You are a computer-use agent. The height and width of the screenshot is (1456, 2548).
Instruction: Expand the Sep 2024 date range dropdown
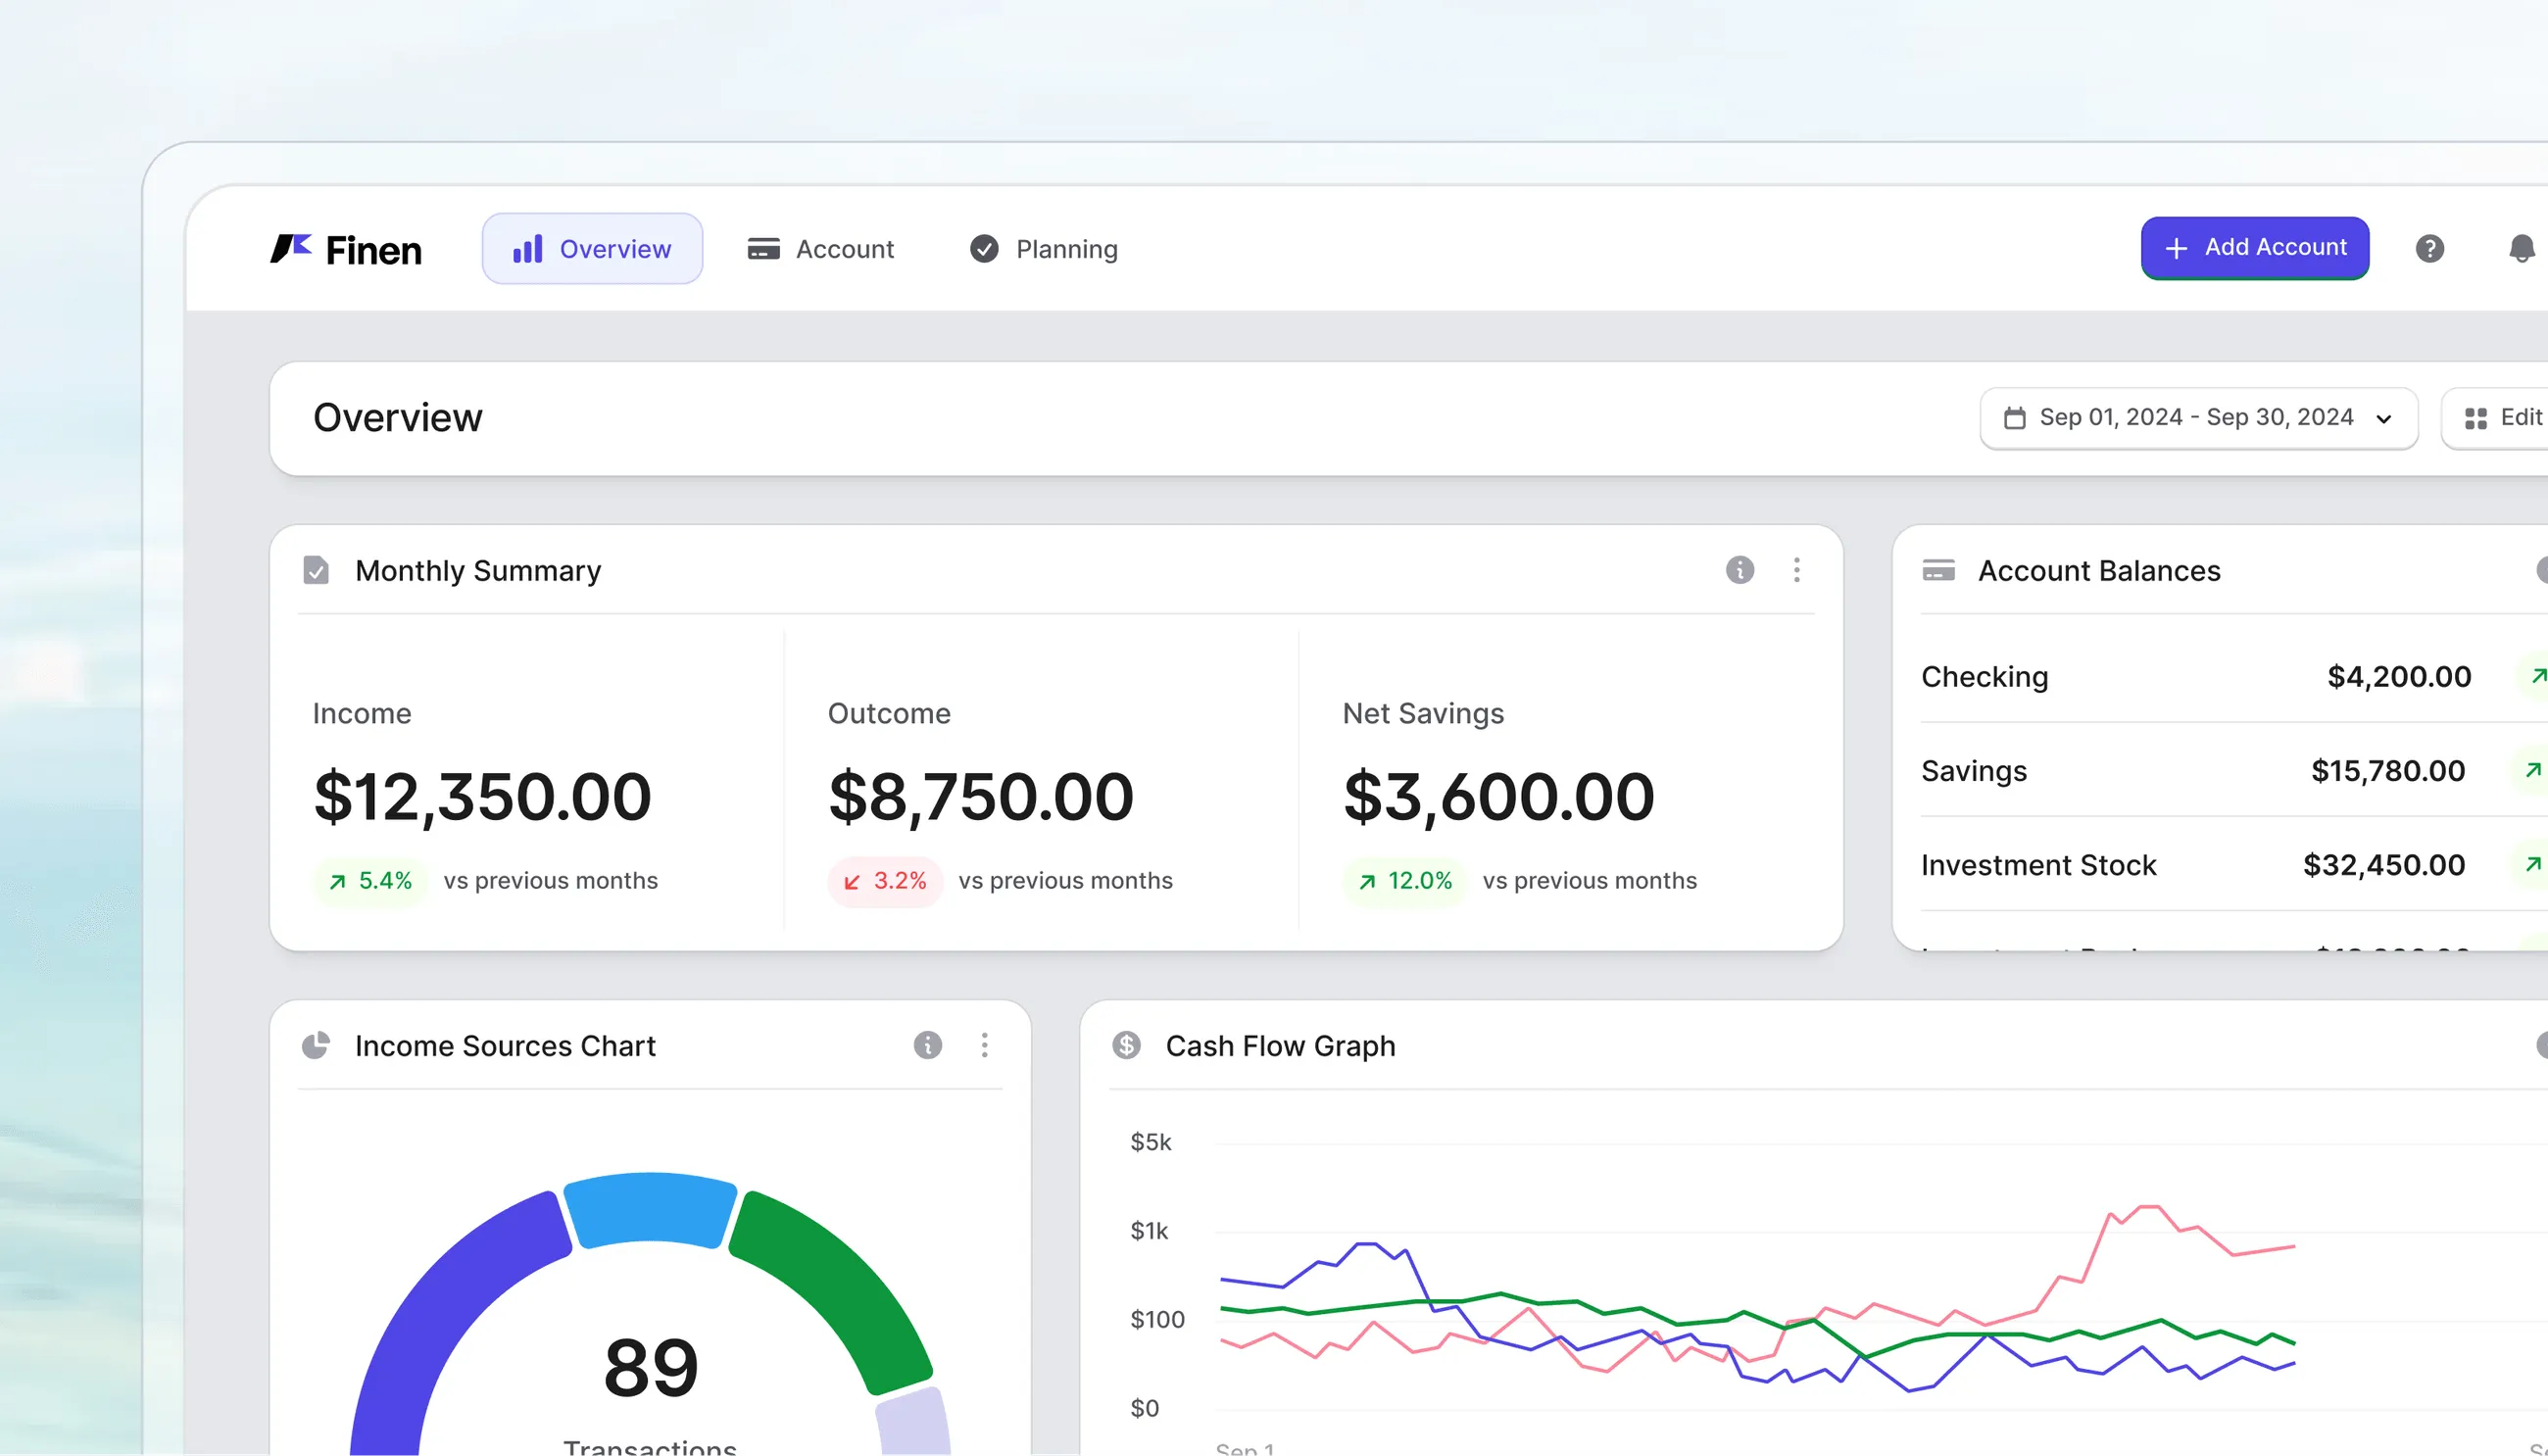[x=2197, y=418]
